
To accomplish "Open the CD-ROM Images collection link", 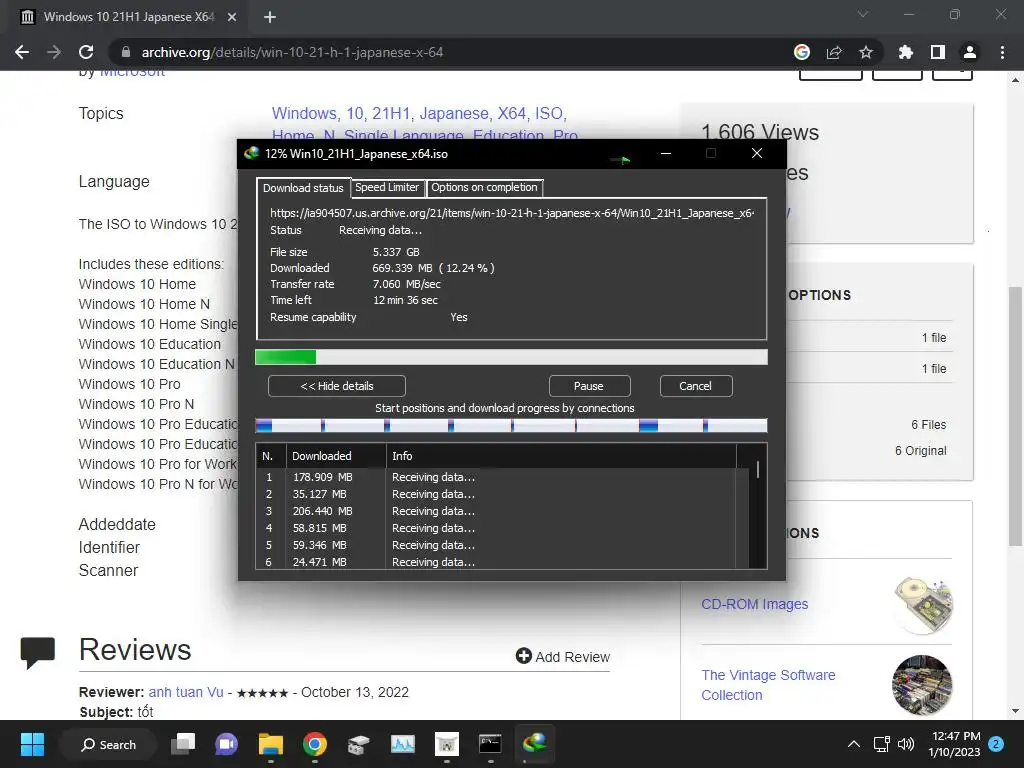I will tap(754, 604).
